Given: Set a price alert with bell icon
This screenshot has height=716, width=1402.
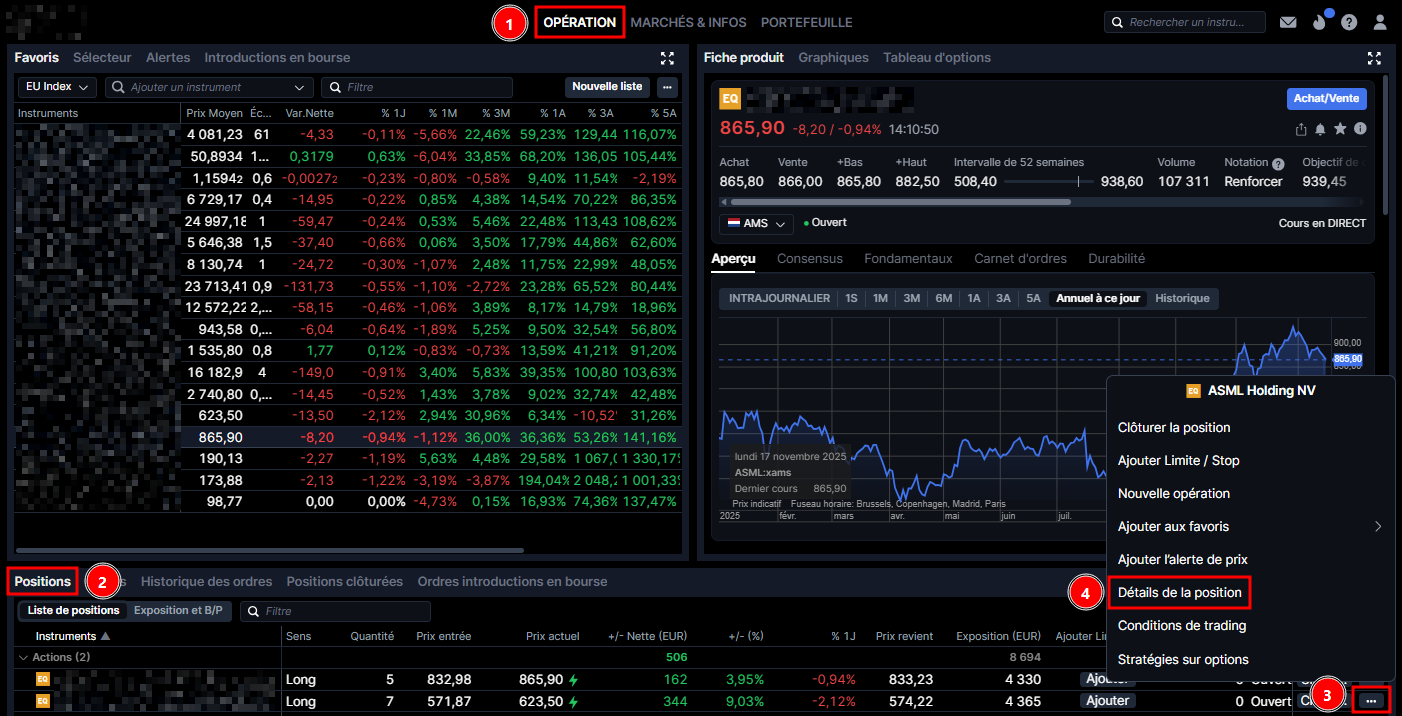Looking at the screenshot, I should tap(1320, 129).
